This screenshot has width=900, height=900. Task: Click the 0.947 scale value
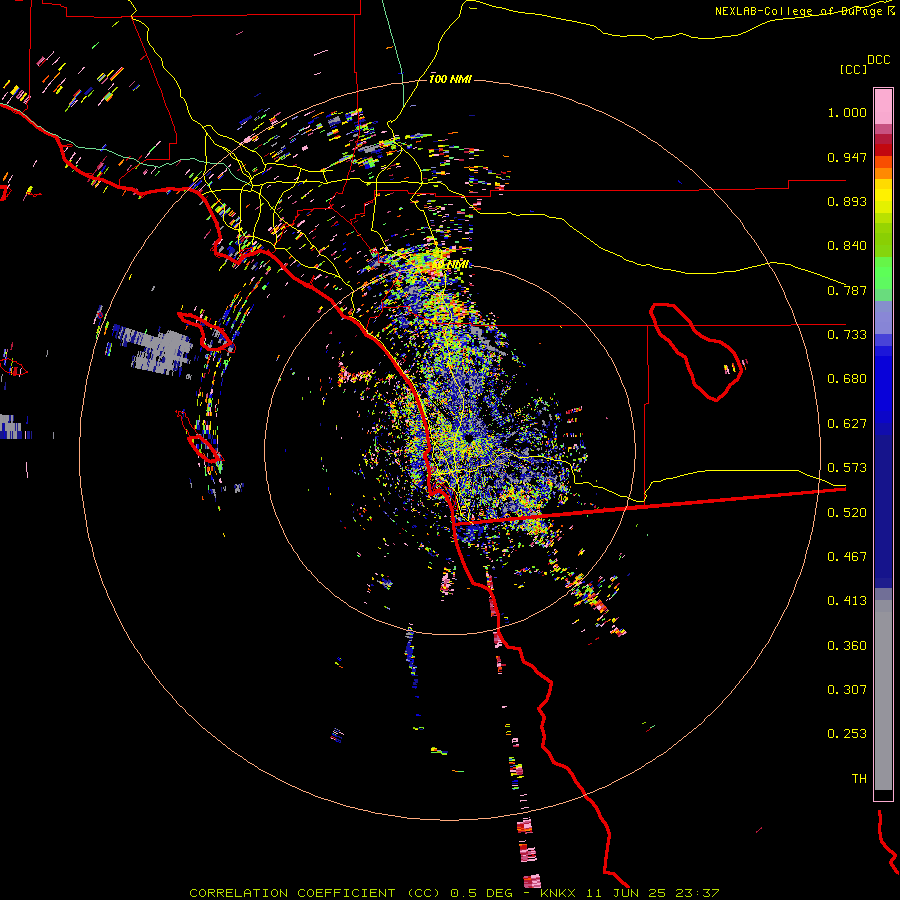coord(847,157)
